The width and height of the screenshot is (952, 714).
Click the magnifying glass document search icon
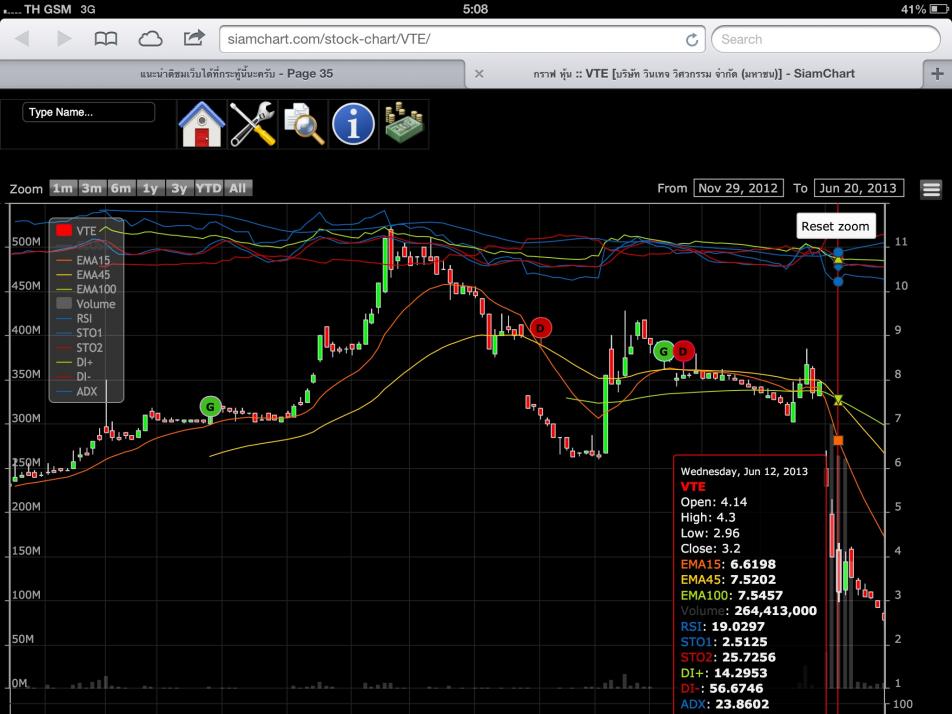point(303,124)
